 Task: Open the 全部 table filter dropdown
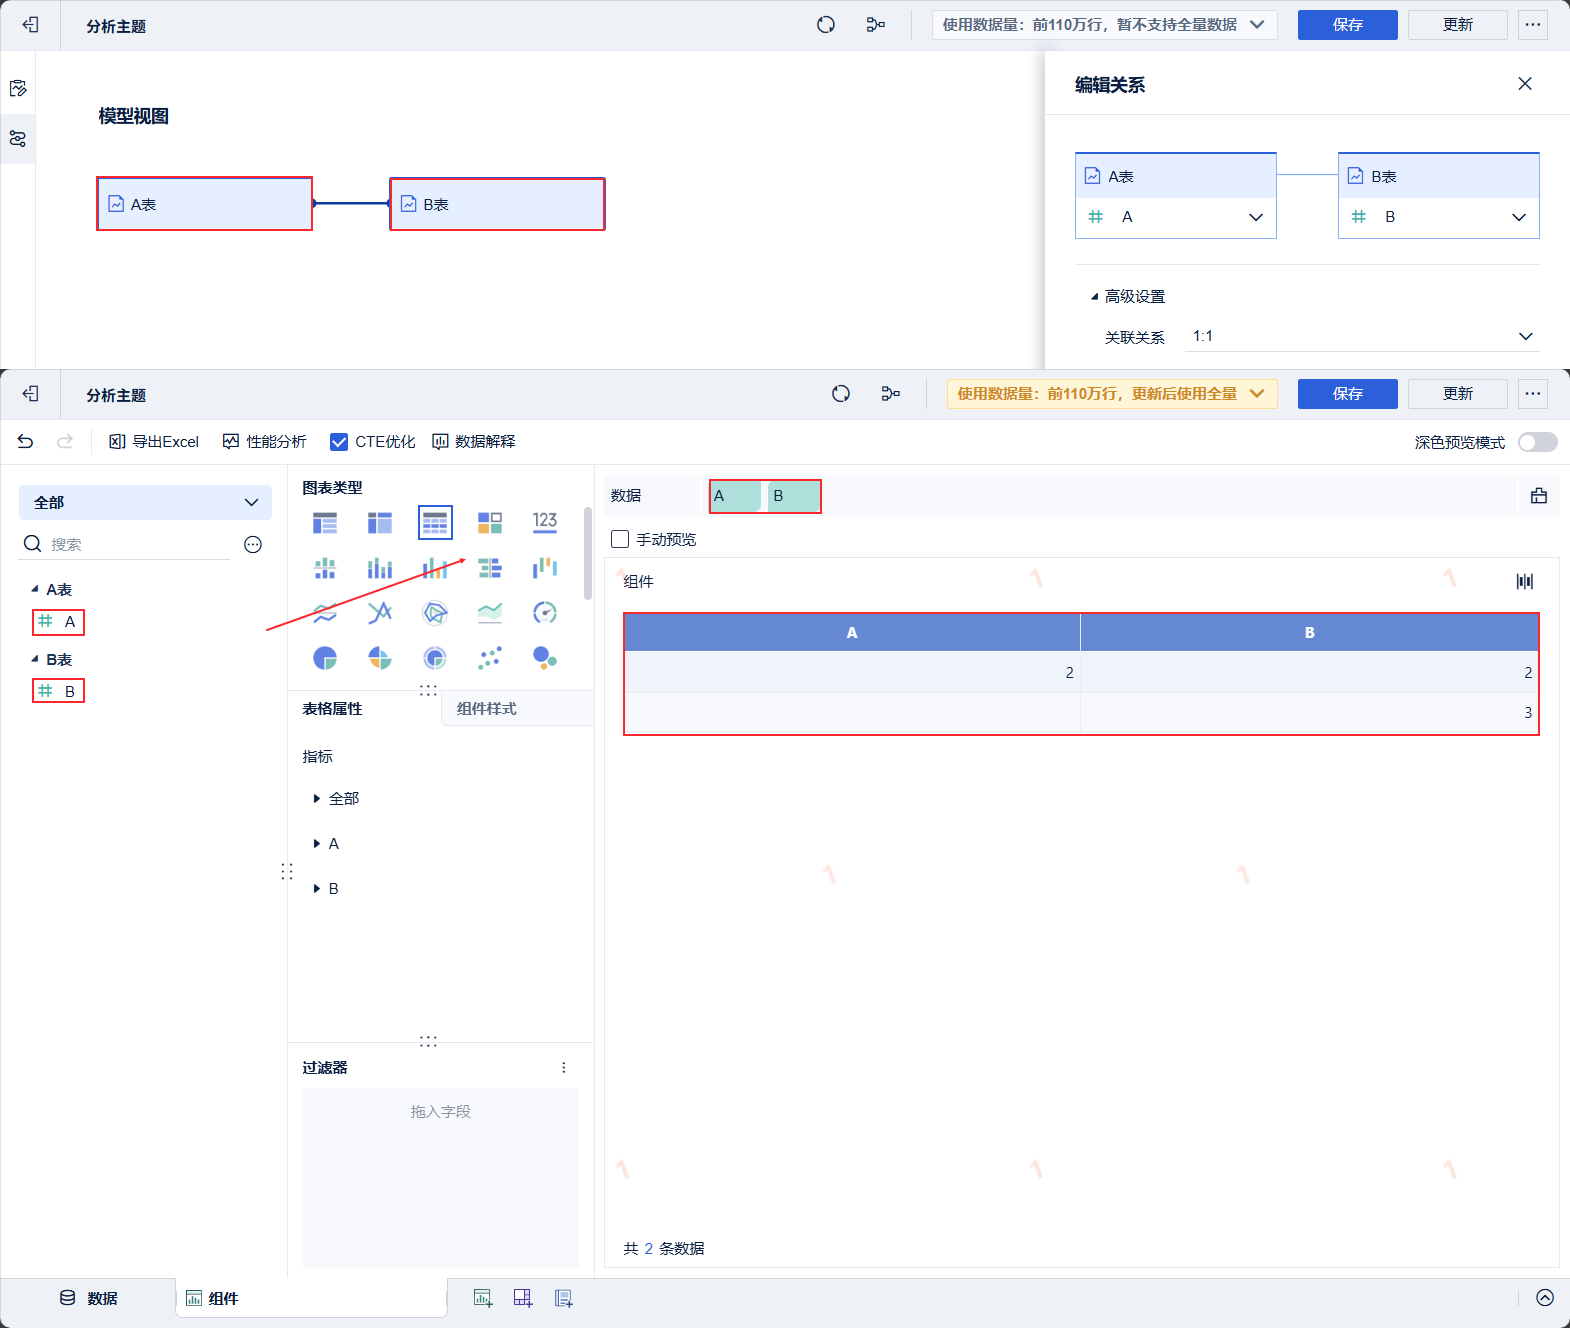click(x=145, y=502)
